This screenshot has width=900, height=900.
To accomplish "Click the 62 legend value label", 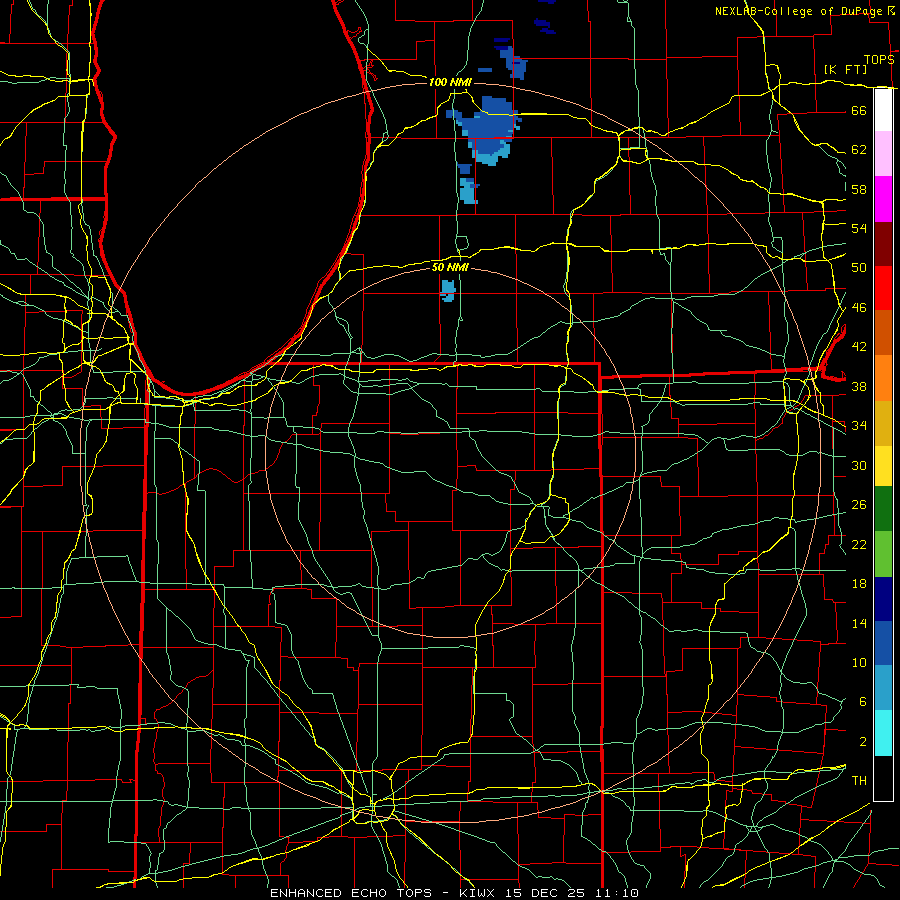I will (x=859, y=150).
